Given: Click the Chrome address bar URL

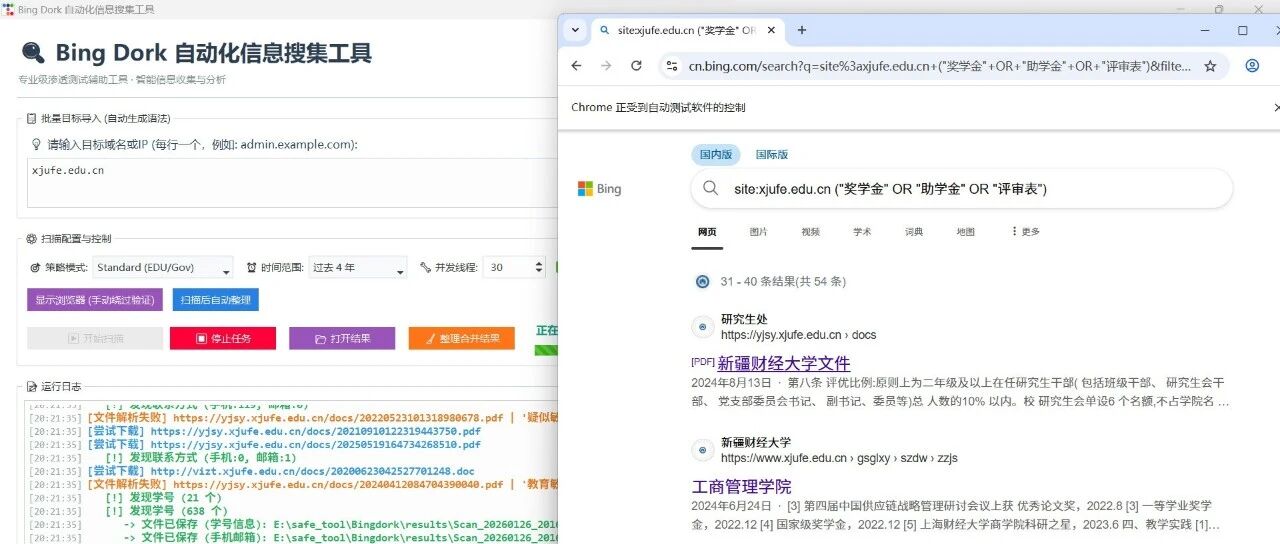Looking at the screenshot, I should (x=940, y=67).
